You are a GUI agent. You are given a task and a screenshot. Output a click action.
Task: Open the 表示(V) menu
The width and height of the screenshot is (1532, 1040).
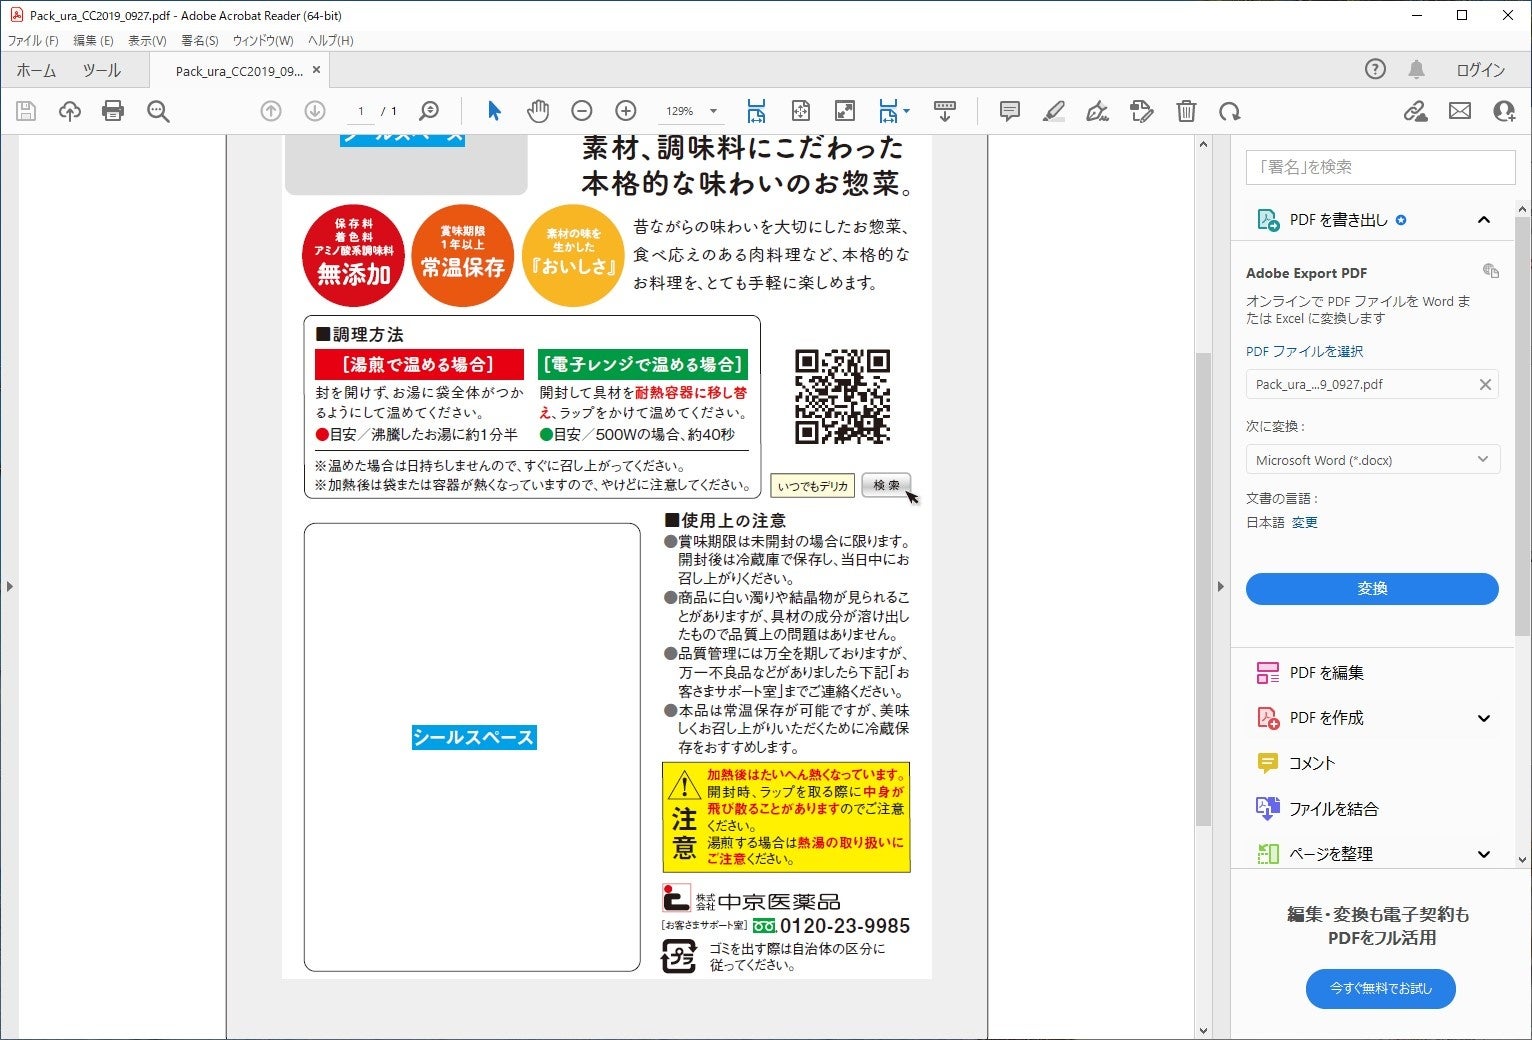point(147,41)
